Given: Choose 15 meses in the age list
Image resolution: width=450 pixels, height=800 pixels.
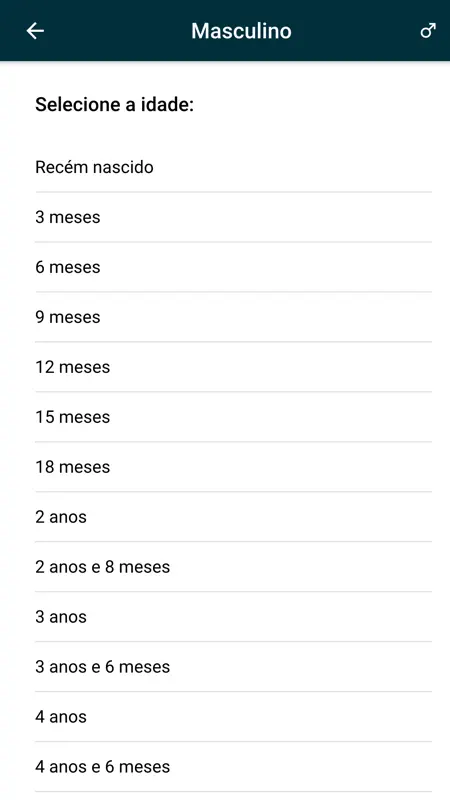Looking at the screenshot, I should pyautogui.click(x=234, y=417).
